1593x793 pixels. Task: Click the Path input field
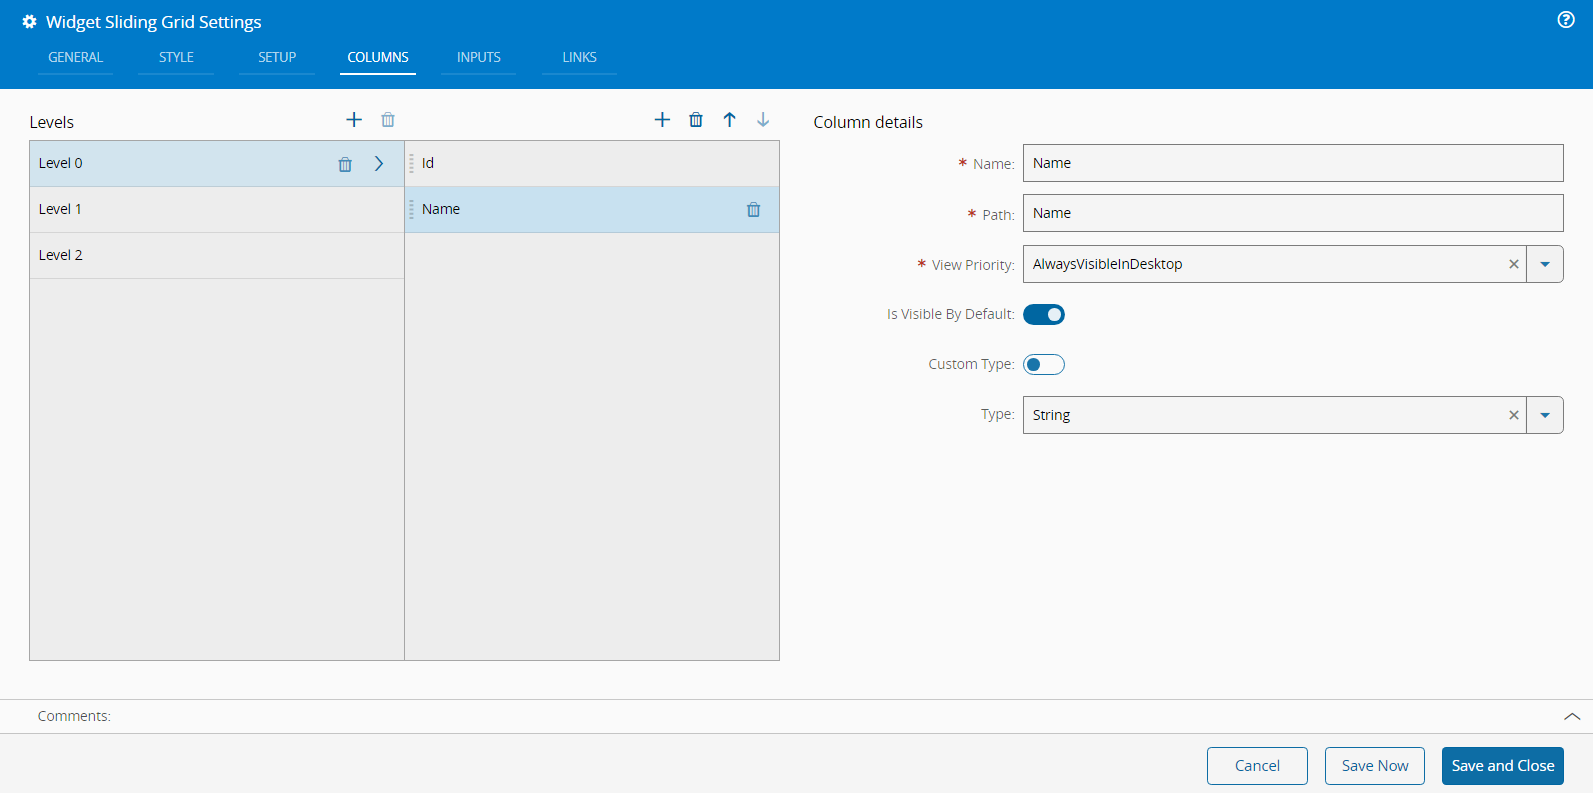tap(1292, 214)
